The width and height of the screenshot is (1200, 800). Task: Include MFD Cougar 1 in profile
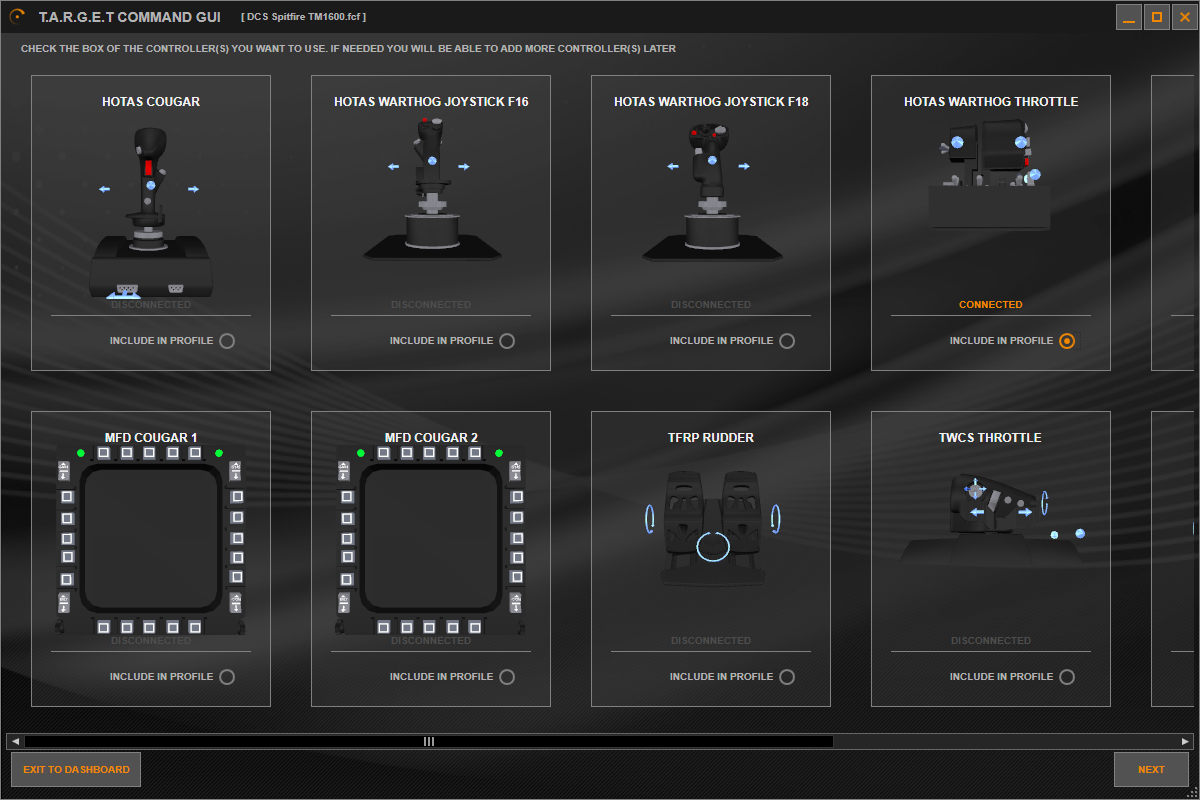[227, 677]
